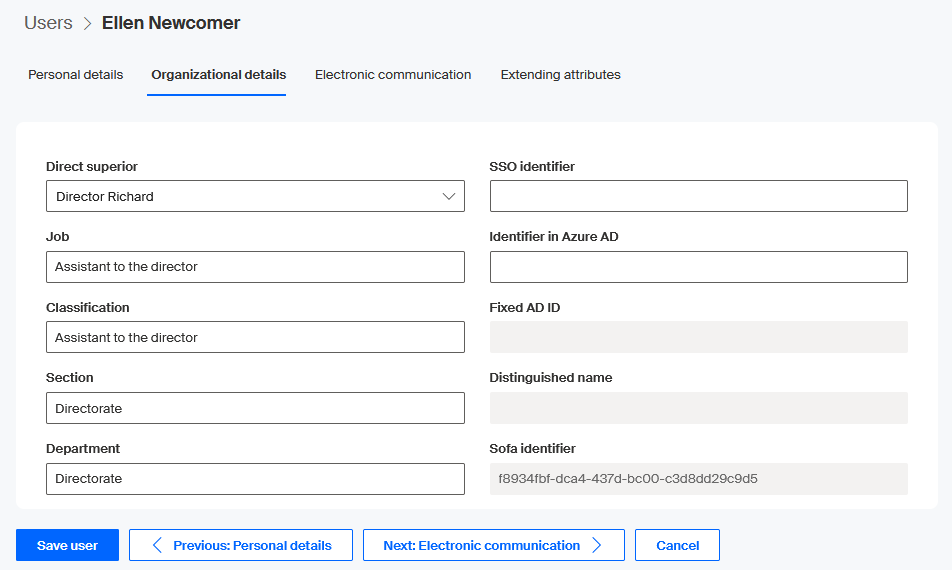Image resolution: width=952 pixels, height=570 pixels.
Task: Proceed to Next: Electronic communication
Action: click(x=493, y=545)
